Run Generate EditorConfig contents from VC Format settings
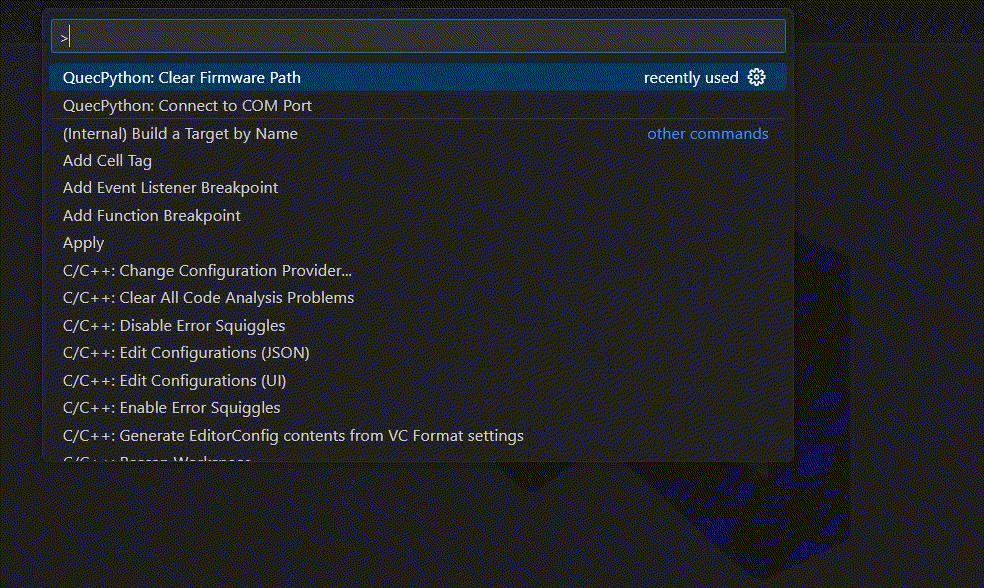984x588 pixels. tap(418, 435)
